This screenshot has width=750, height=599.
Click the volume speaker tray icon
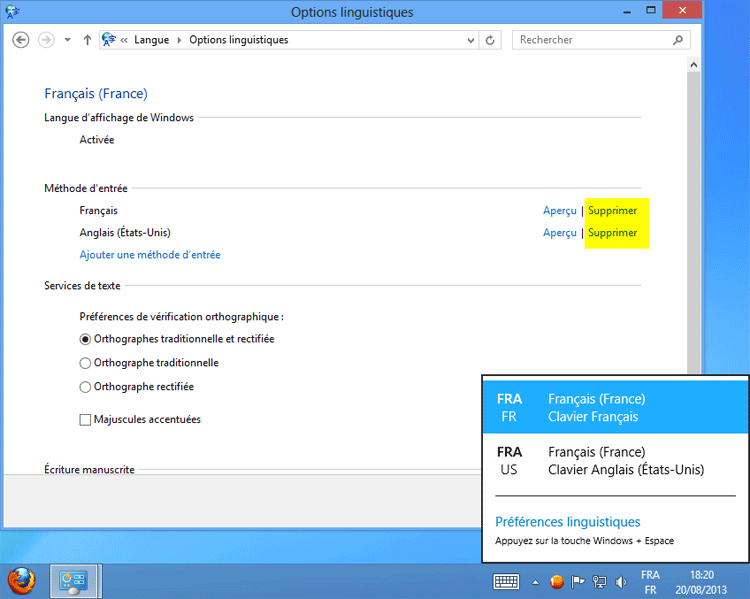click(x=620, y=581)
